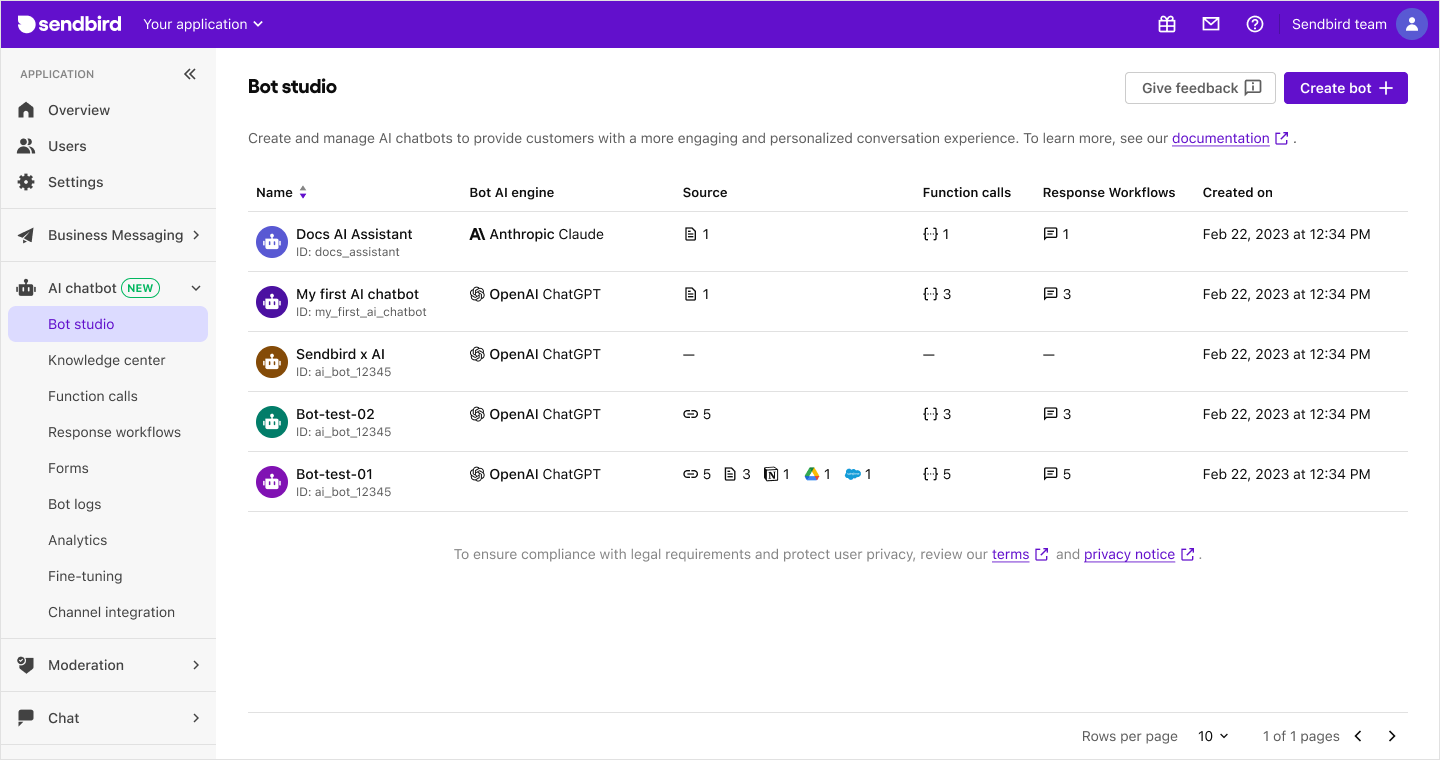1440x760 pixels.
Task: Open the Bot-test-01 bot name
Action: click(x=334, y=474)
